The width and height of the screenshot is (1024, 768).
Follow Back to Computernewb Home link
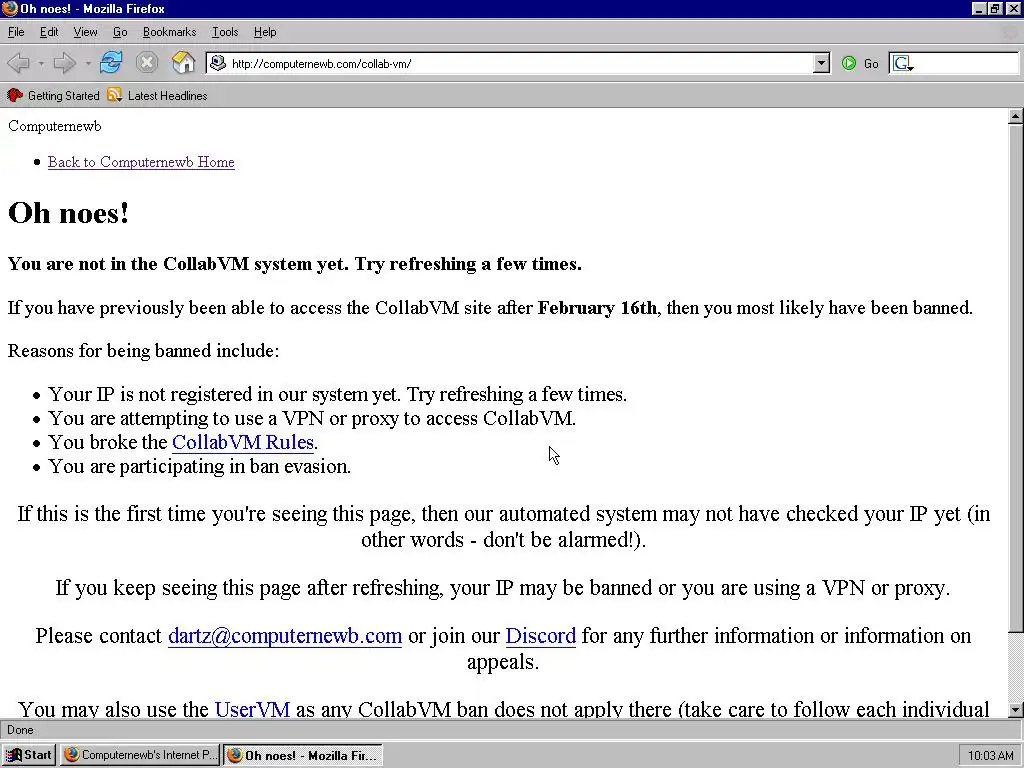tap(141, 162)
